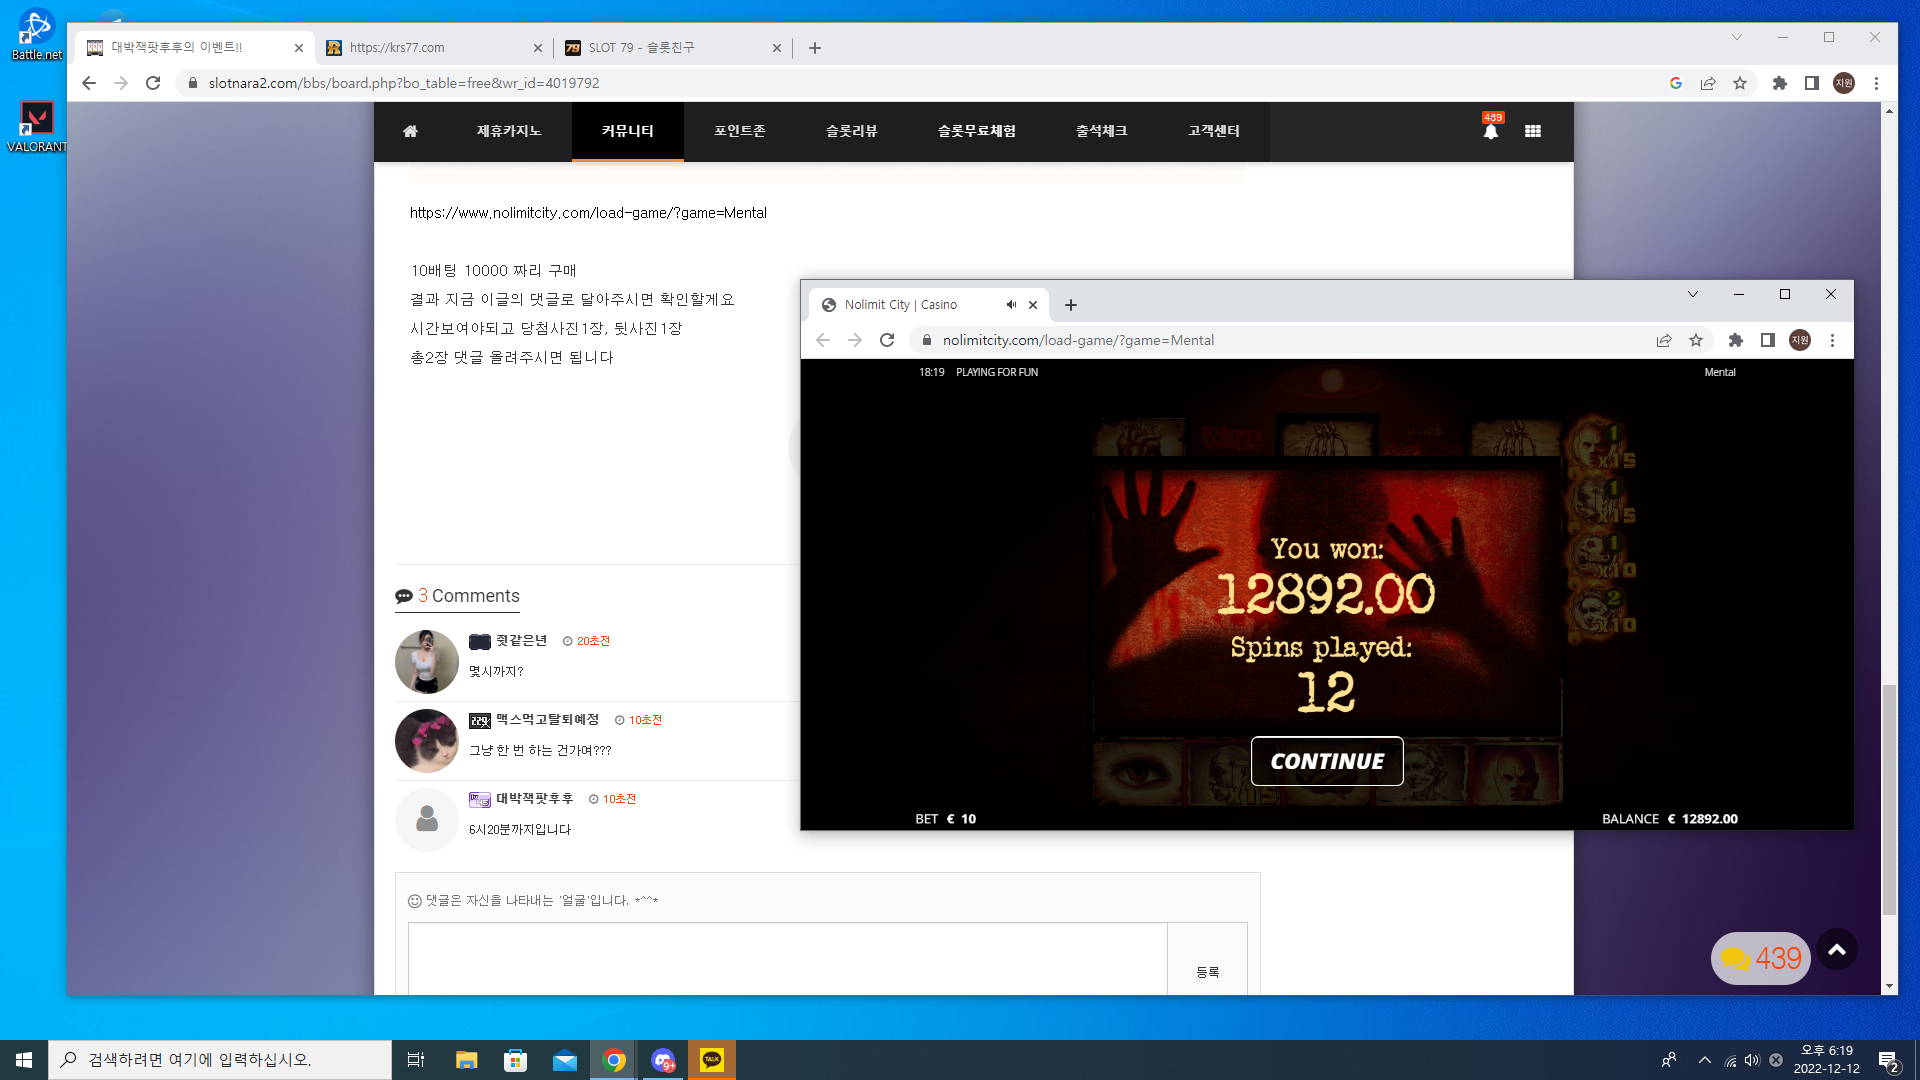
Task: Open tab search dropdown in Nolimit City window
Action: [x=1693, y=294]
